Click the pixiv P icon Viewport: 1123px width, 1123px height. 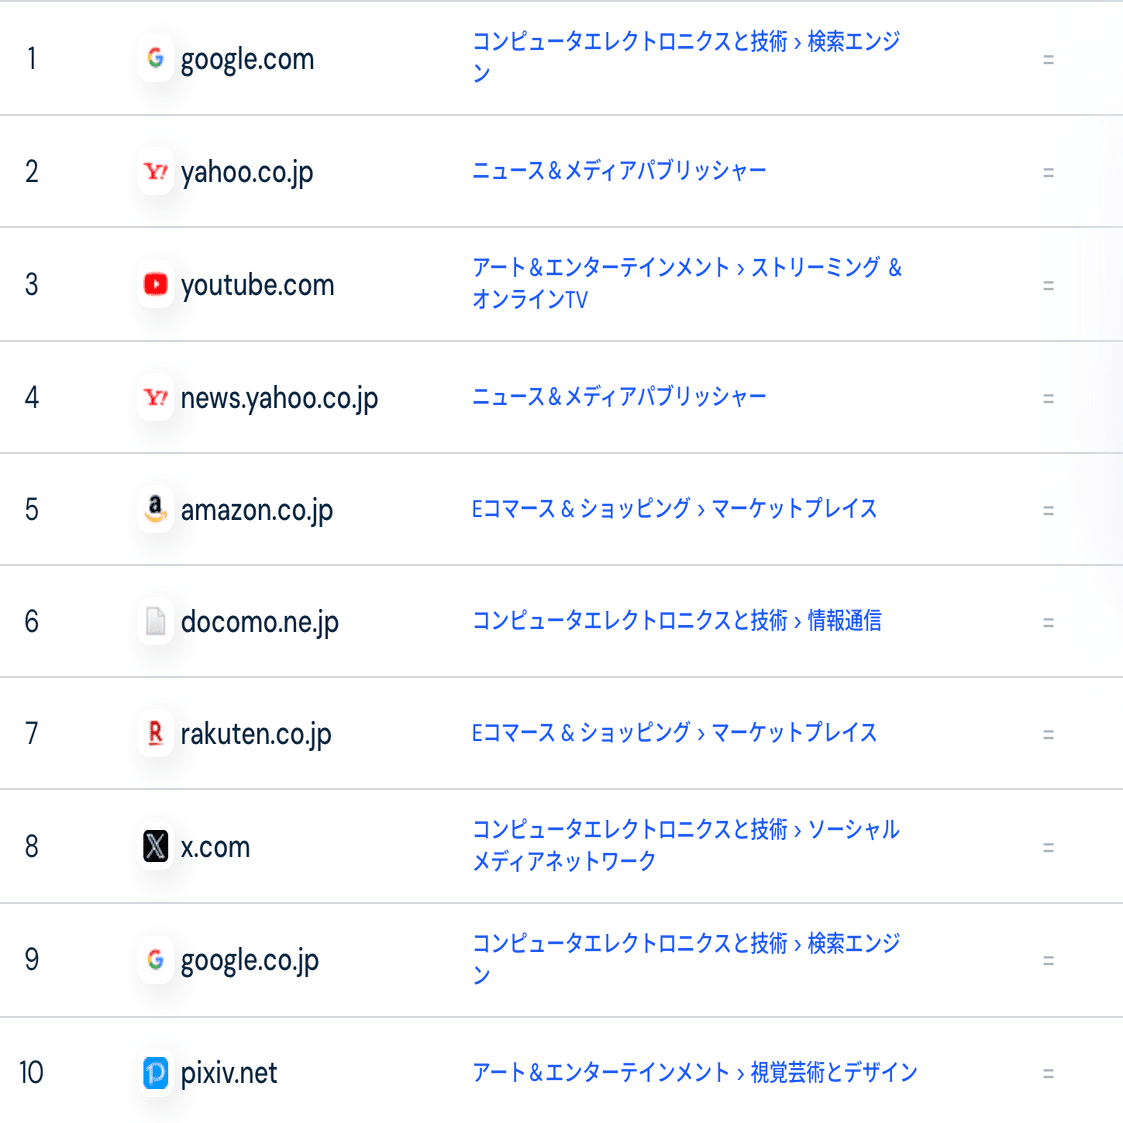pos(155,1073)
